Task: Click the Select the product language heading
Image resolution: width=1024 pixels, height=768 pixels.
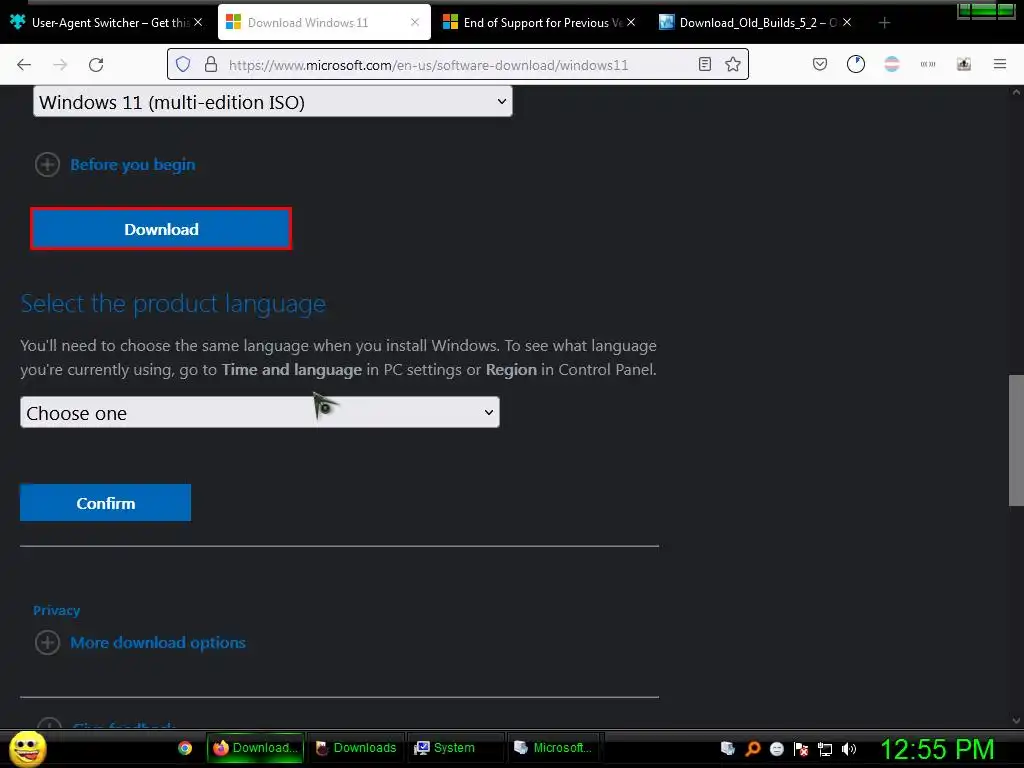Action: (x=173, y=304)
